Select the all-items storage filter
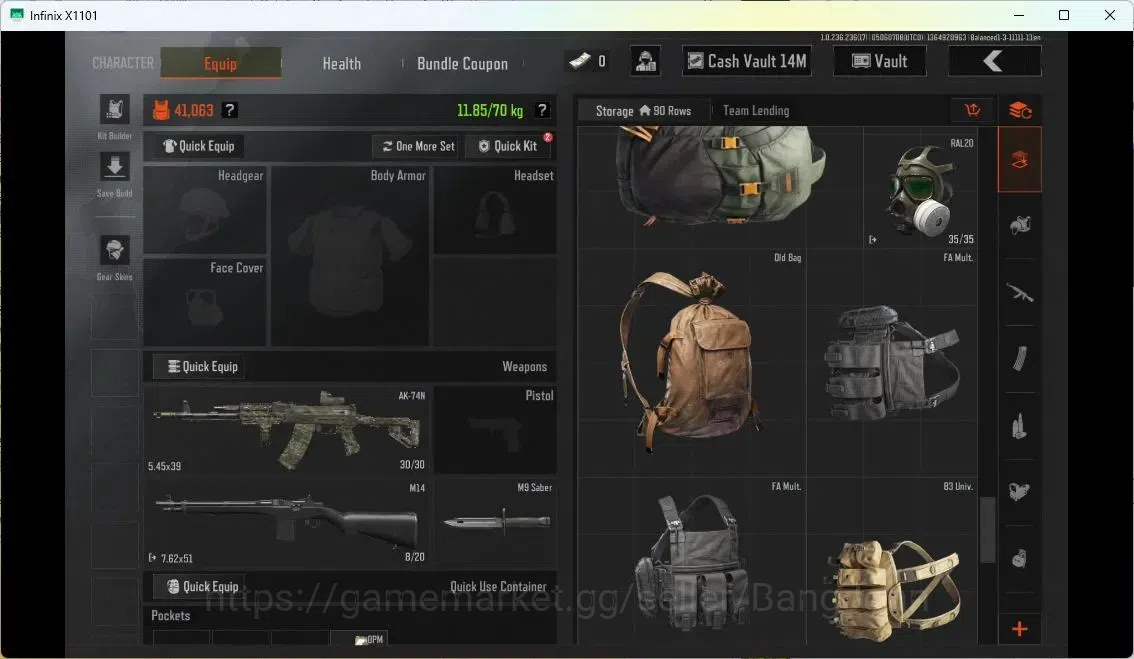 pos(1020,160)
